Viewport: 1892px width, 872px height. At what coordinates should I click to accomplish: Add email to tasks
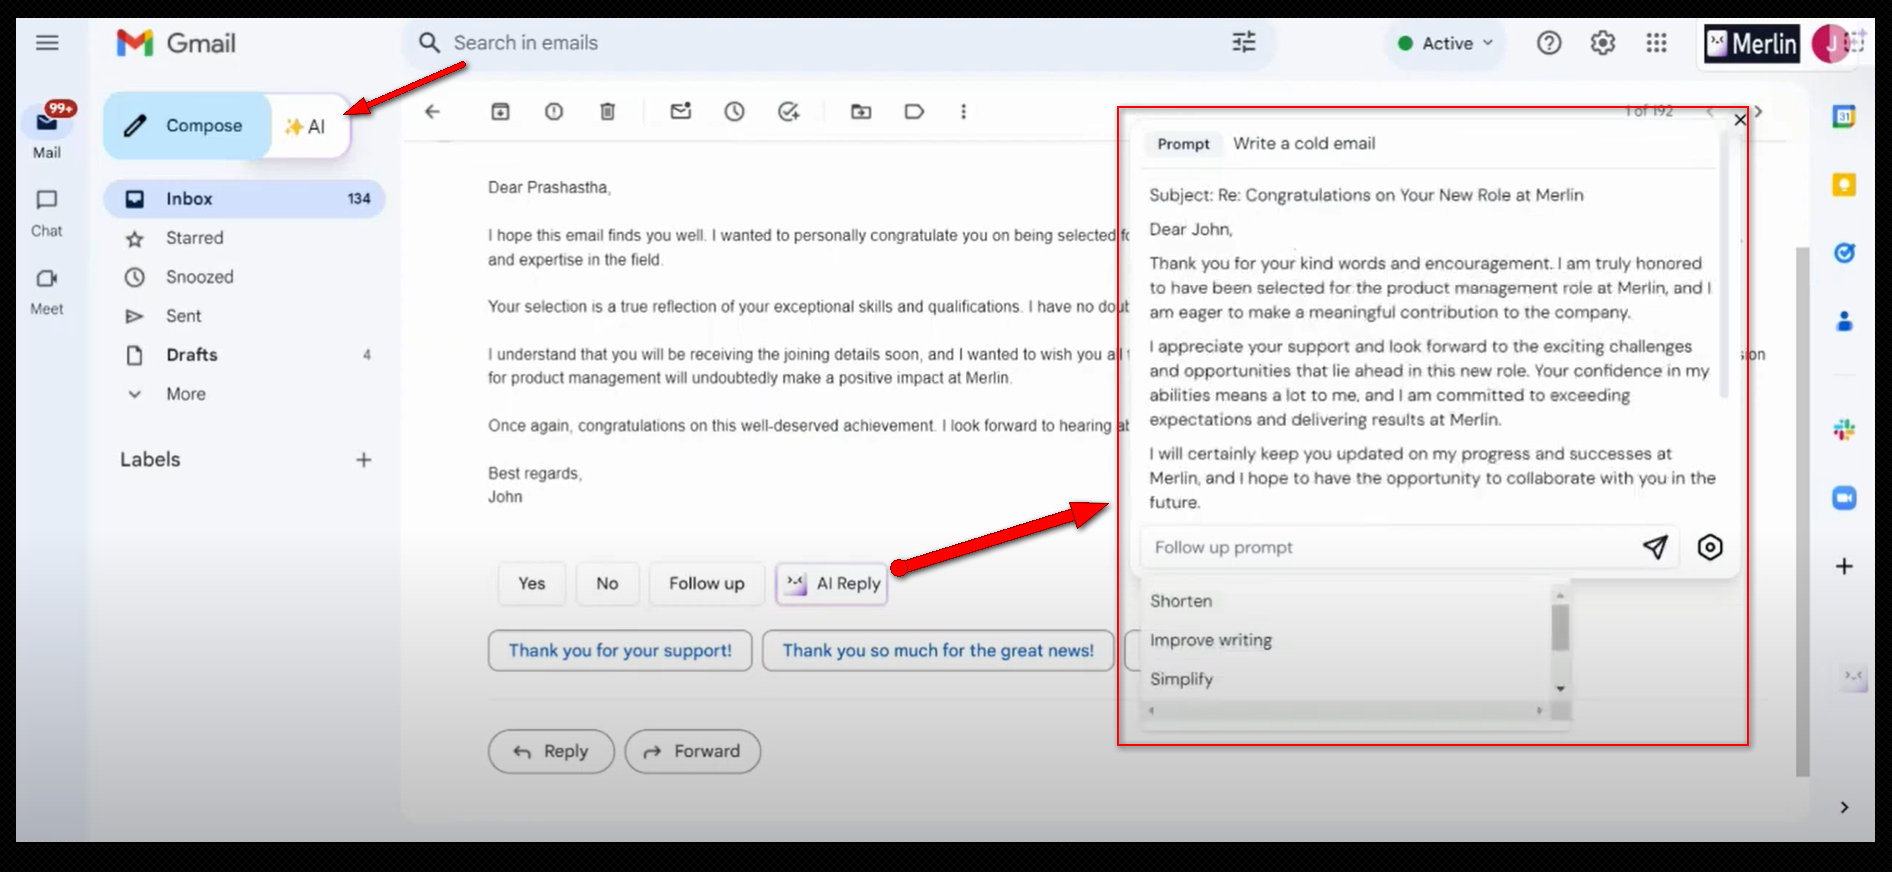pyautogui.click(x=789, y=111)
